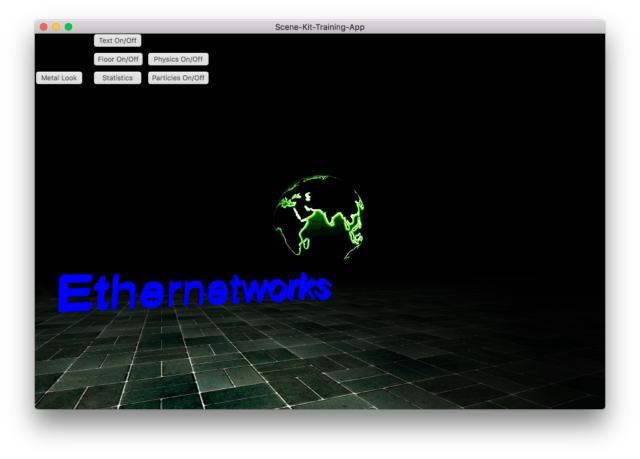Show the scene Statistics

[118, 77]
